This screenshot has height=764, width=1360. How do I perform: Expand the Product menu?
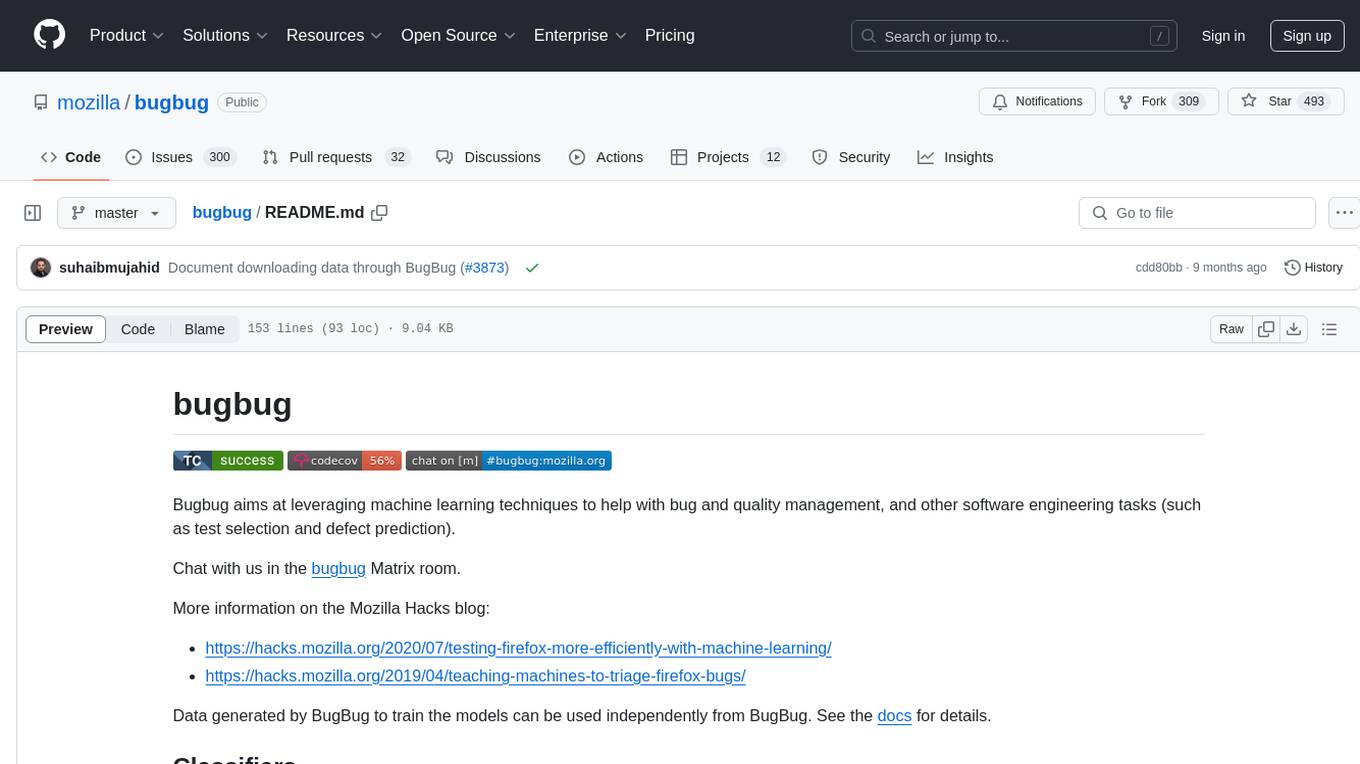(127, 35)
